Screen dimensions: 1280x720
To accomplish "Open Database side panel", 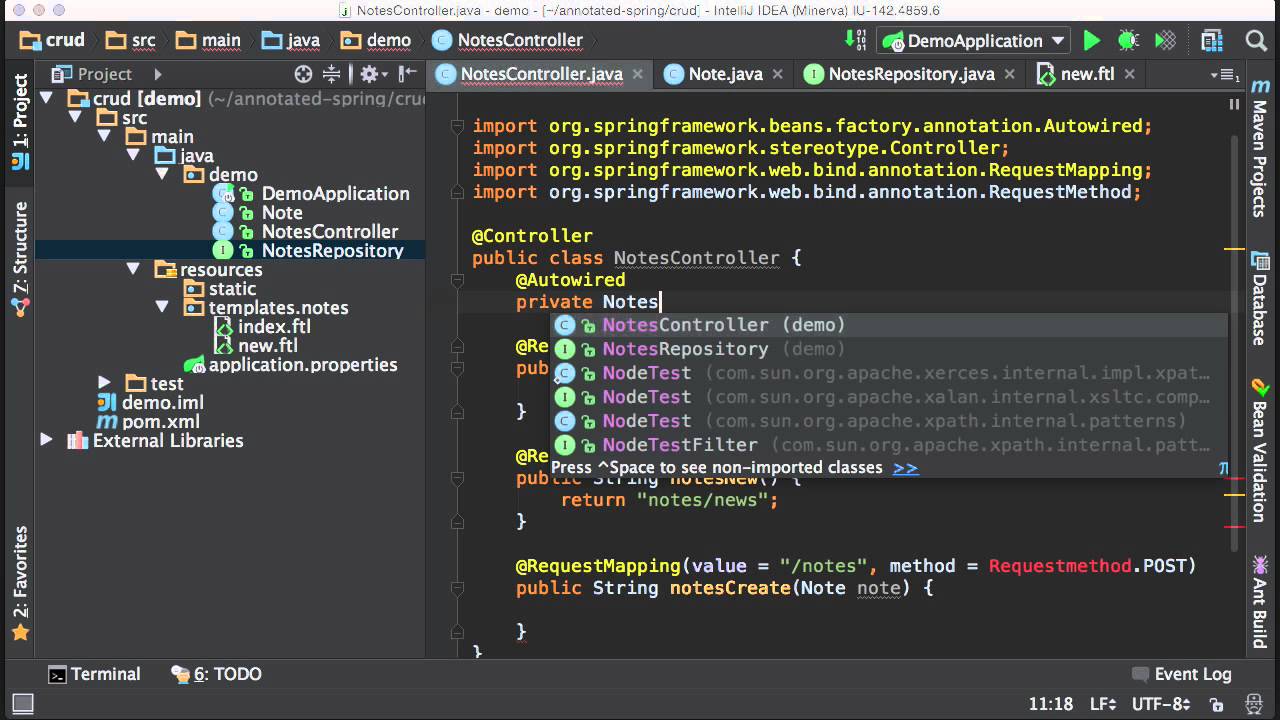I will (1260, 298).
